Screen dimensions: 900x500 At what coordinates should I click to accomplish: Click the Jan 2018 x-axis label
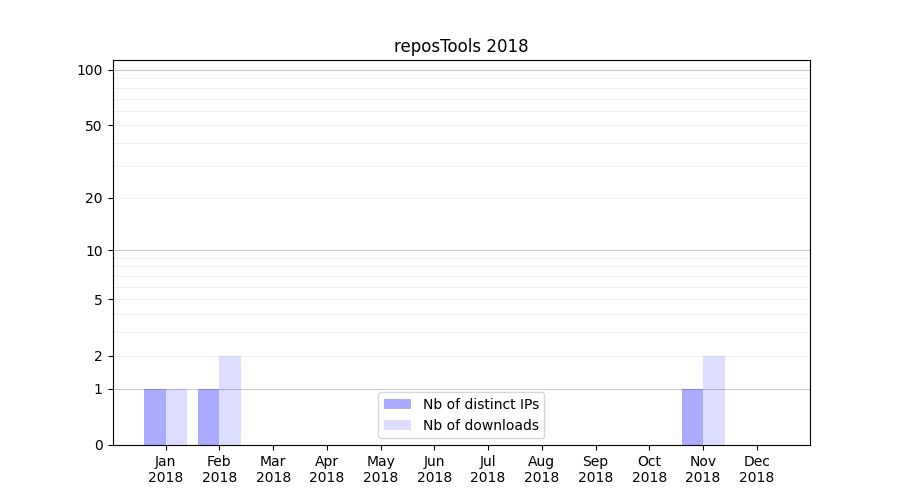coord(166,469)
